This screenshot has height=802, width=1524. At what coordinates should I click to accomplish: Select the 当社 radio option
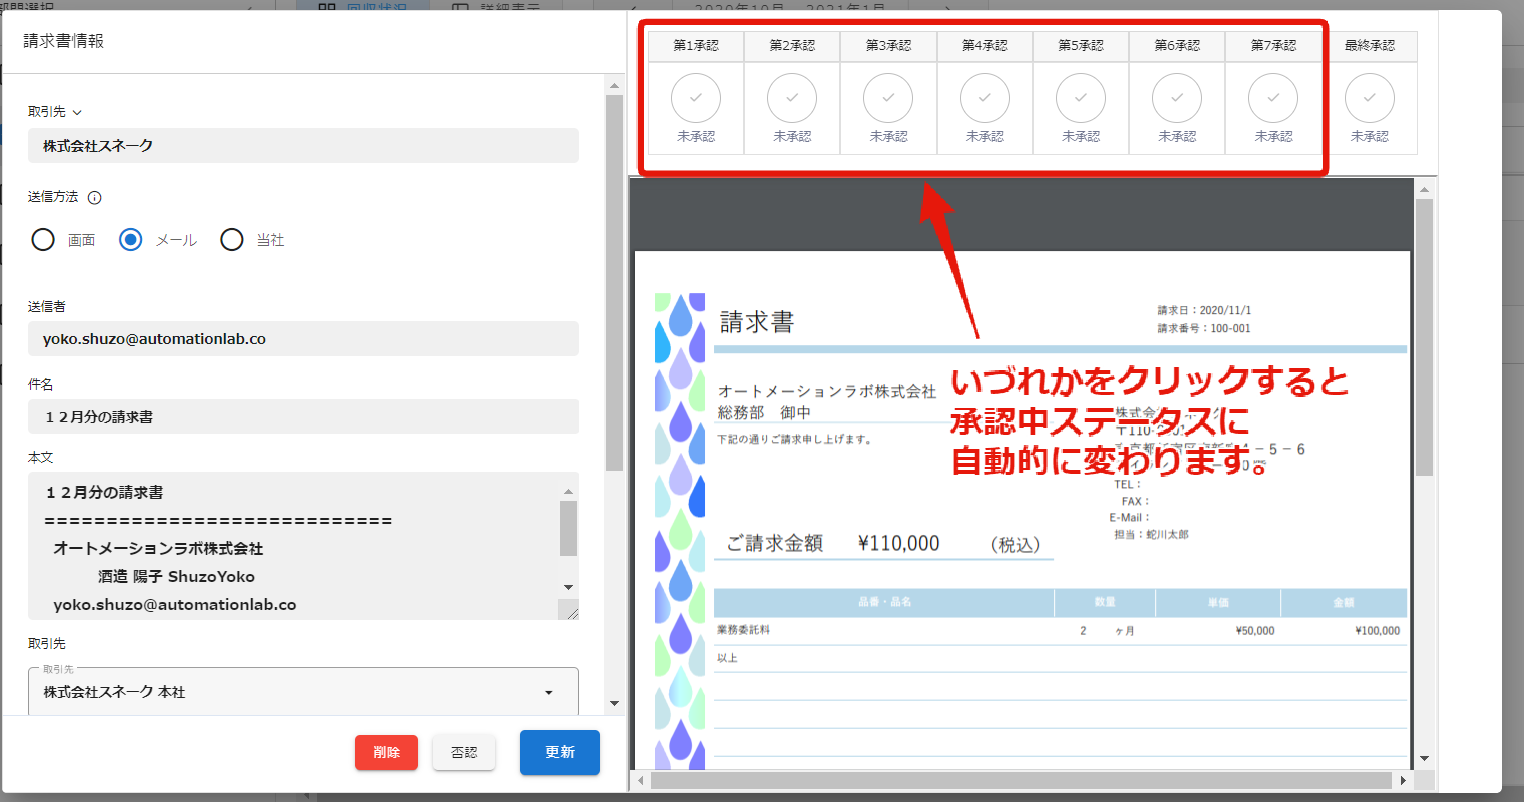click(x=232, y=240)
